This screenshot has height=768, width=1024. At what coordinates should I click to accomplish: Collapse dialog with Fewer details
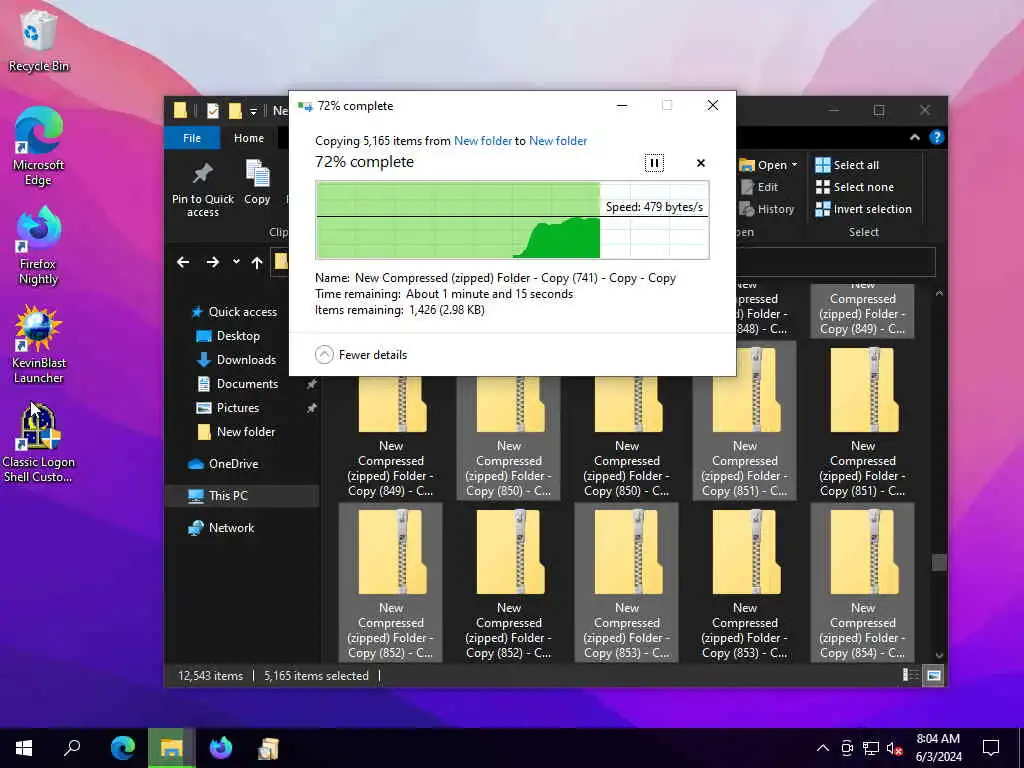(x=360, y=355)
